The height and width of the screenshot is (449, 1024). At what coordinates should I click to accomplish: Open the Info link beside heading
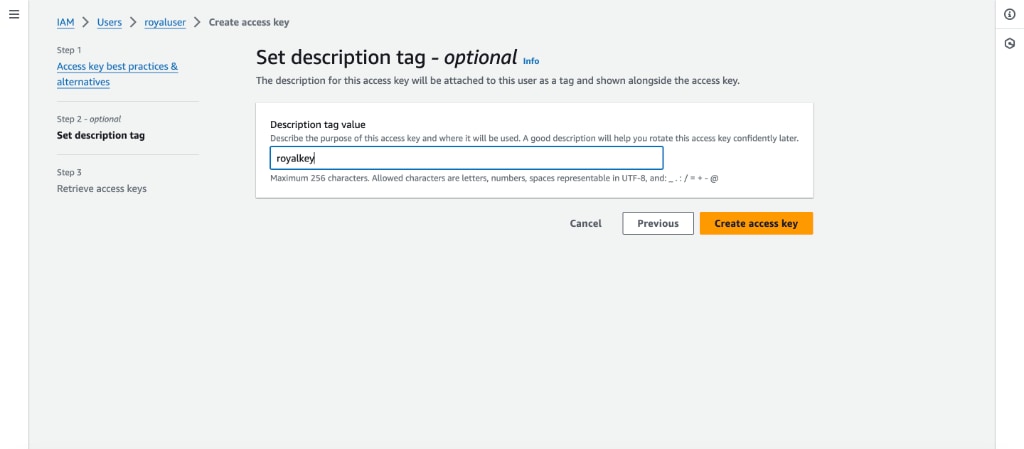(x=531, y=61)
